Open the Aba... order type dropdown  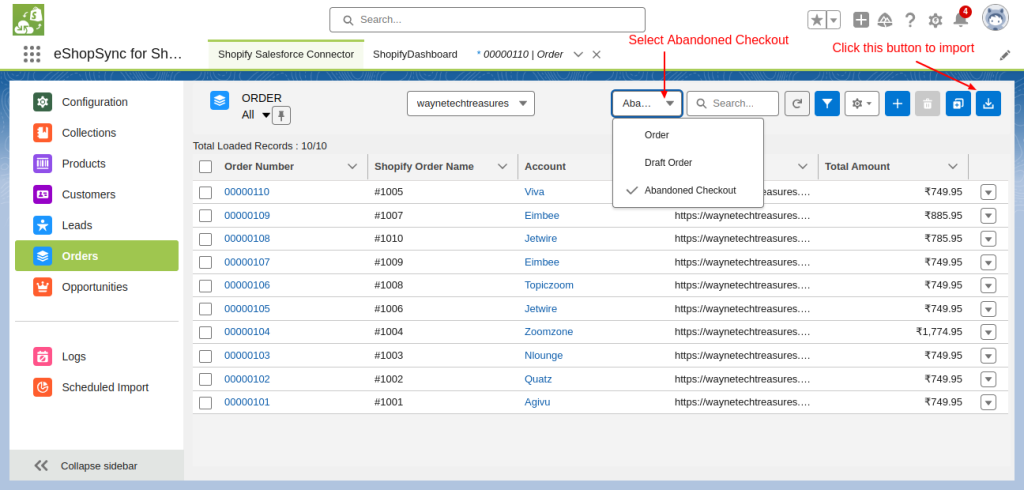click(x=647, y=103)
